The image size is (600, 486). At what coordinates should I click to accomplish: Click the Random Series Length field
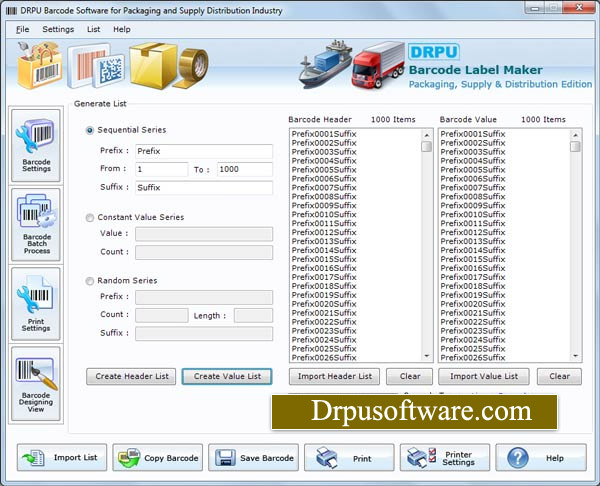click(x=253, y=315)
